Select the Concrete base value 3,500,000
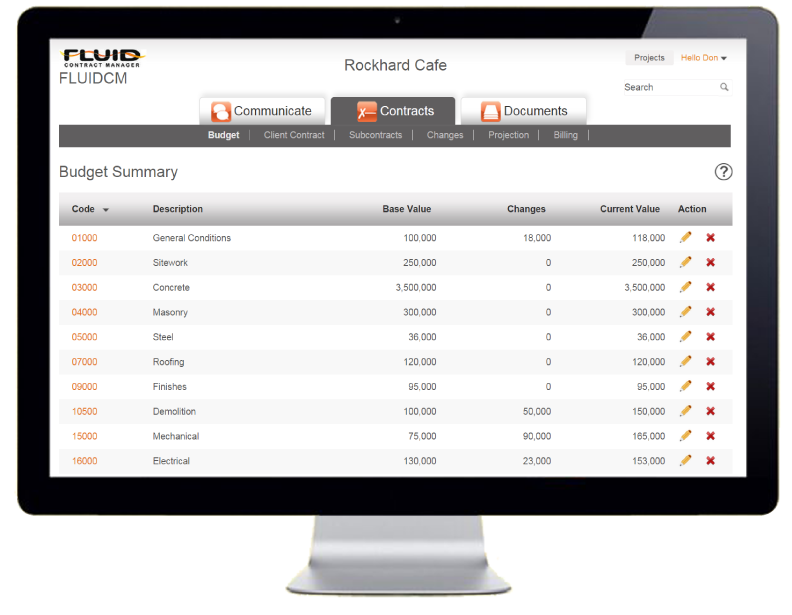792x615 pixels. pos(416,287)
